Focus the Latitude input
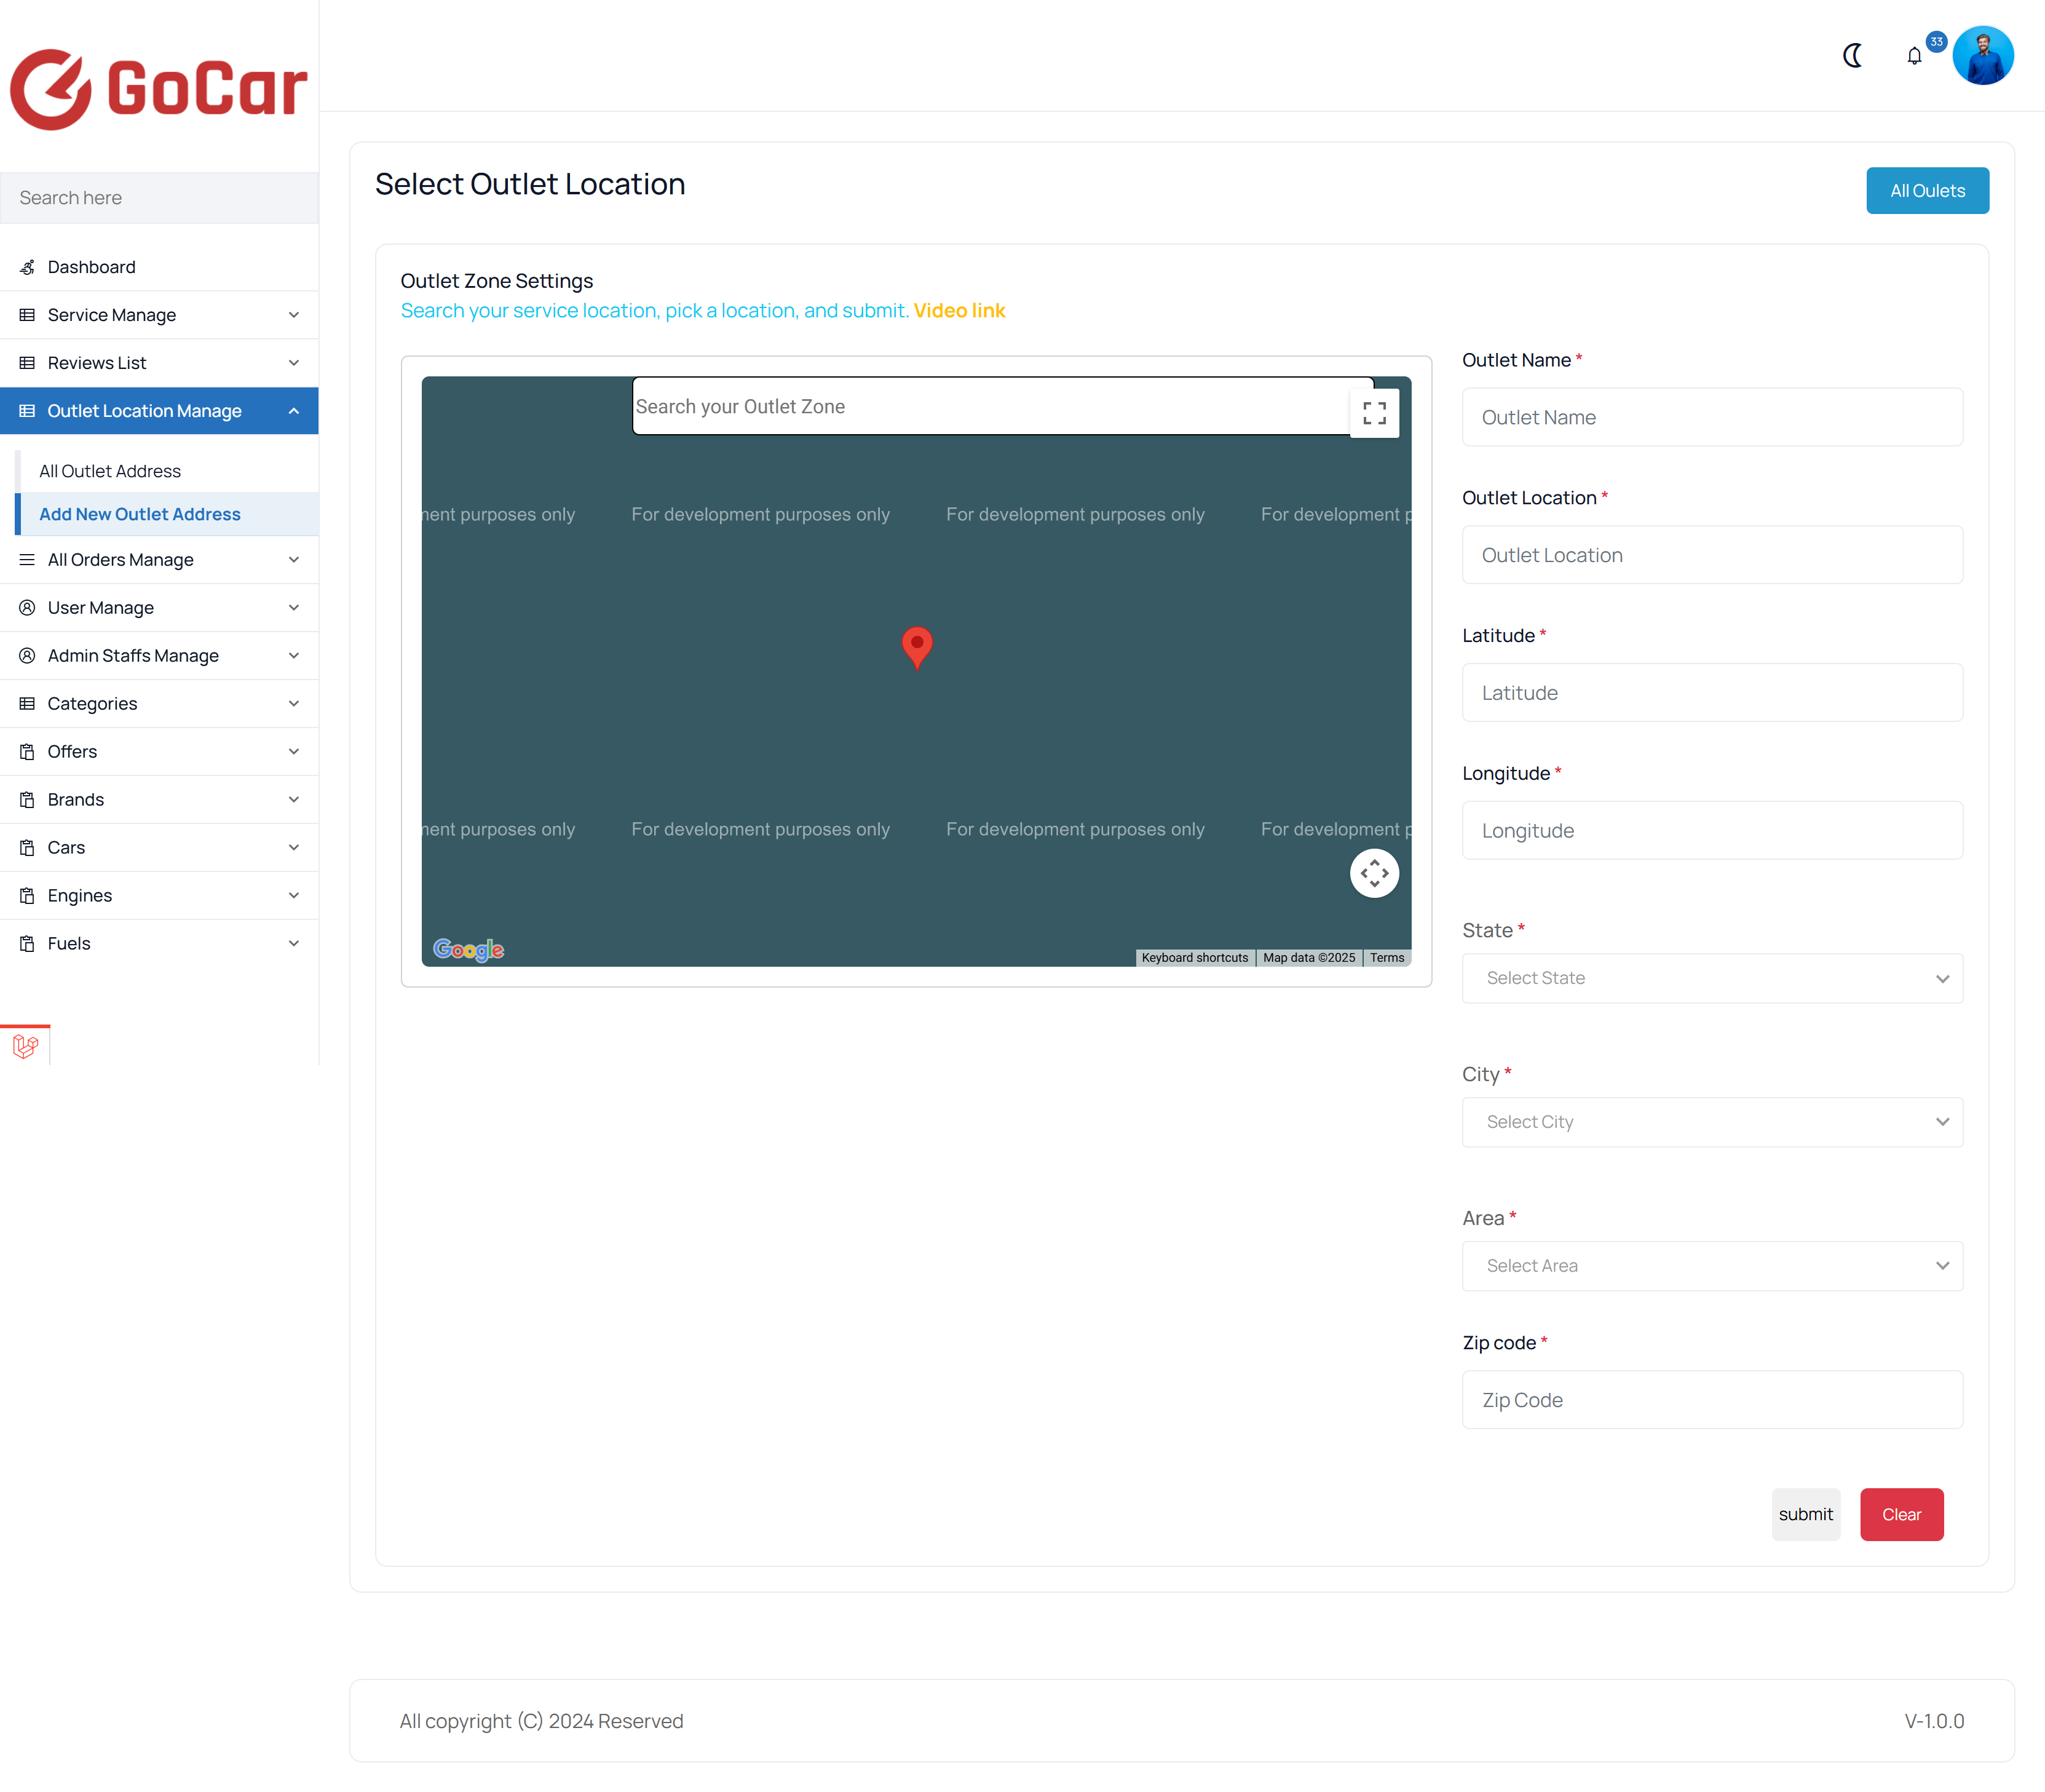 click(1712, 693)
